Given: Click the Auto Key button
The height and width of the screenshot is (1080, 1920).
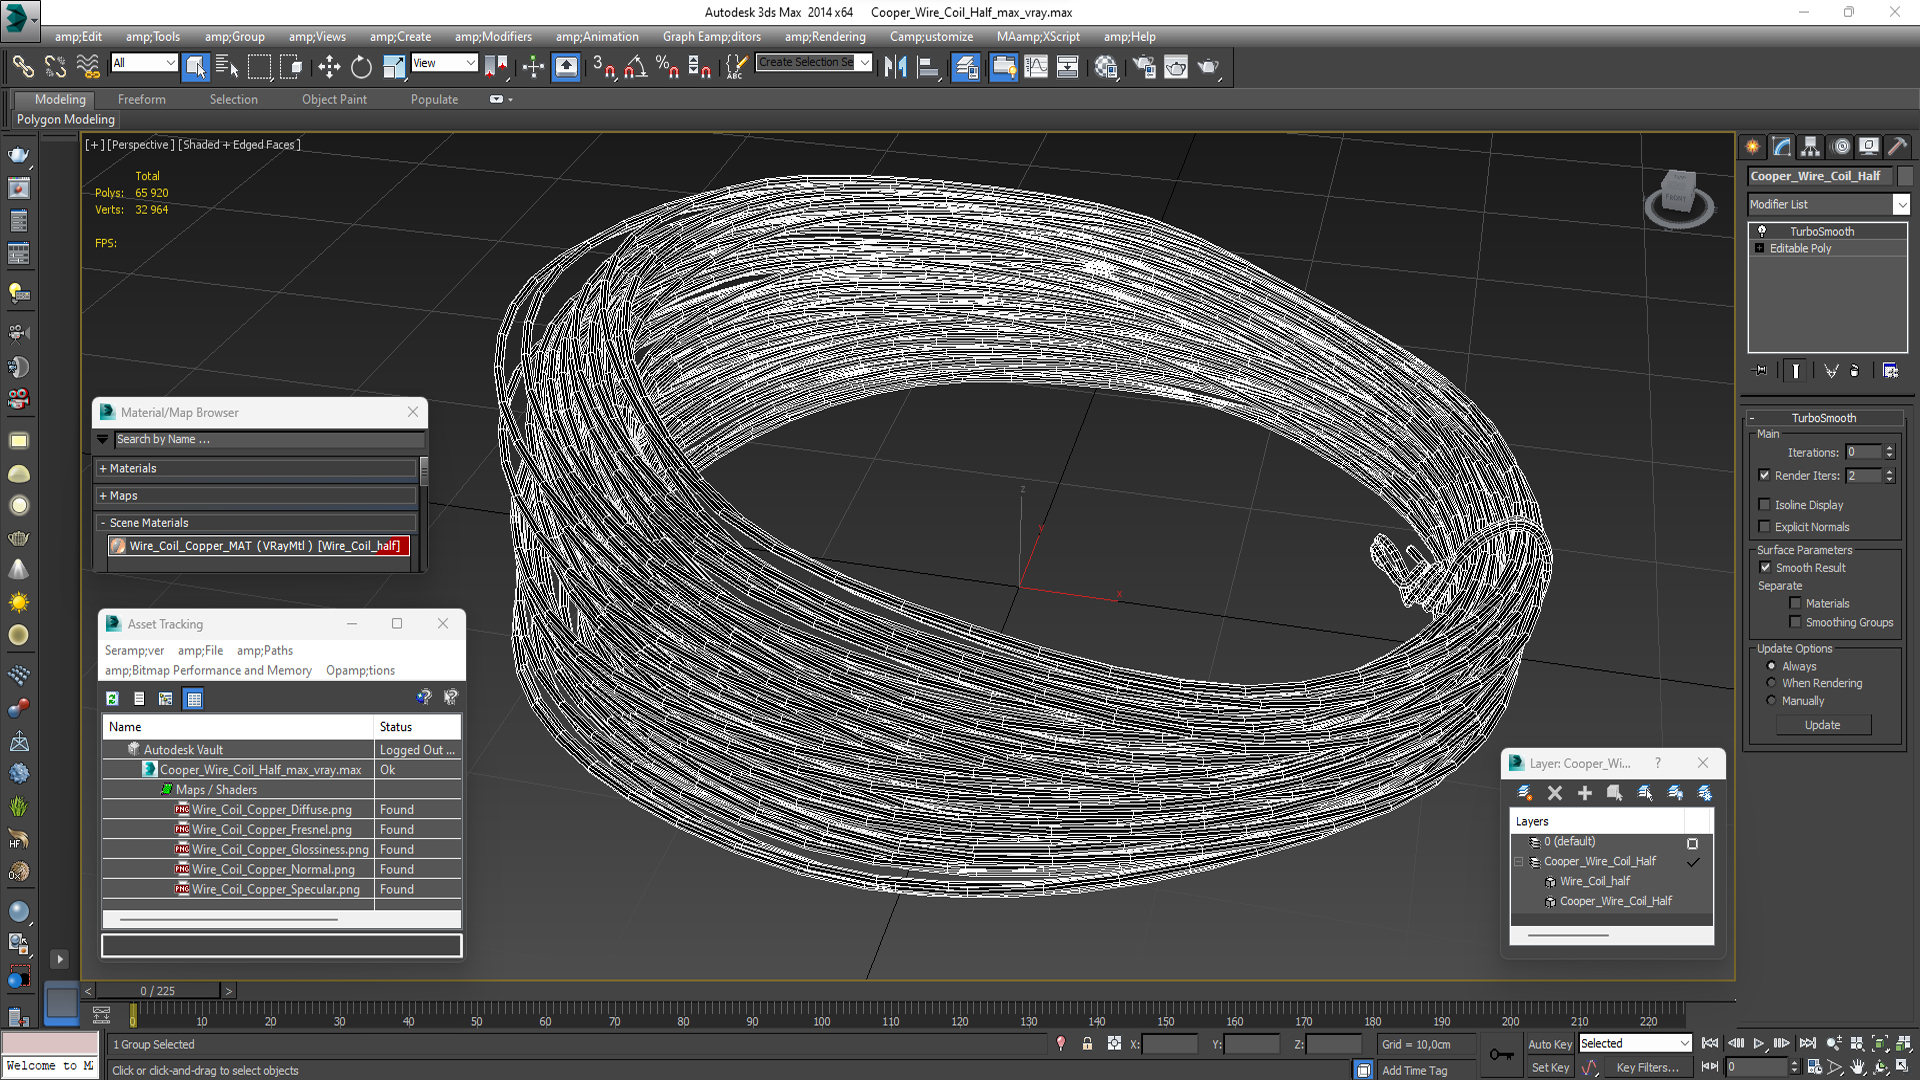Looking at the screenshot, I should click(1549, 1043).
